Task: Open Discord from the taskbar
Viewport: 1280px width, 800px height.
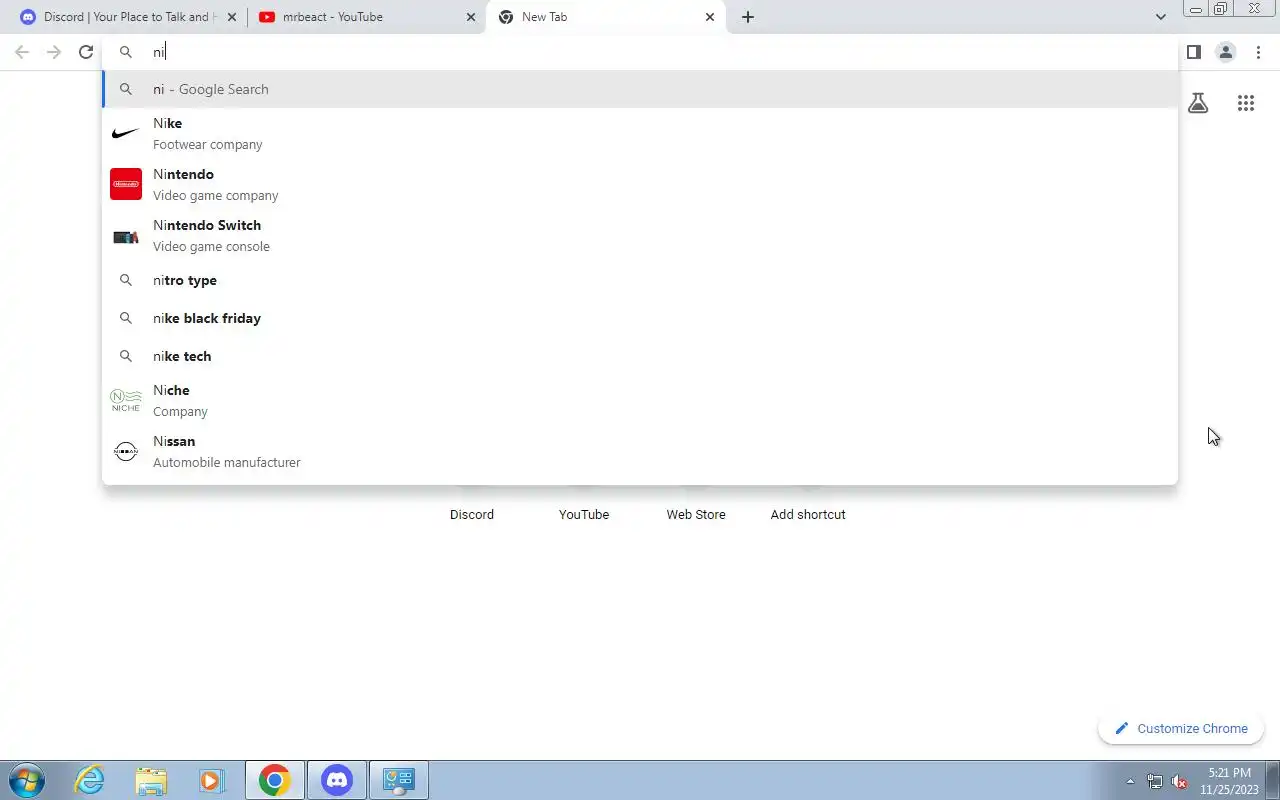Action: coord(337,780)
